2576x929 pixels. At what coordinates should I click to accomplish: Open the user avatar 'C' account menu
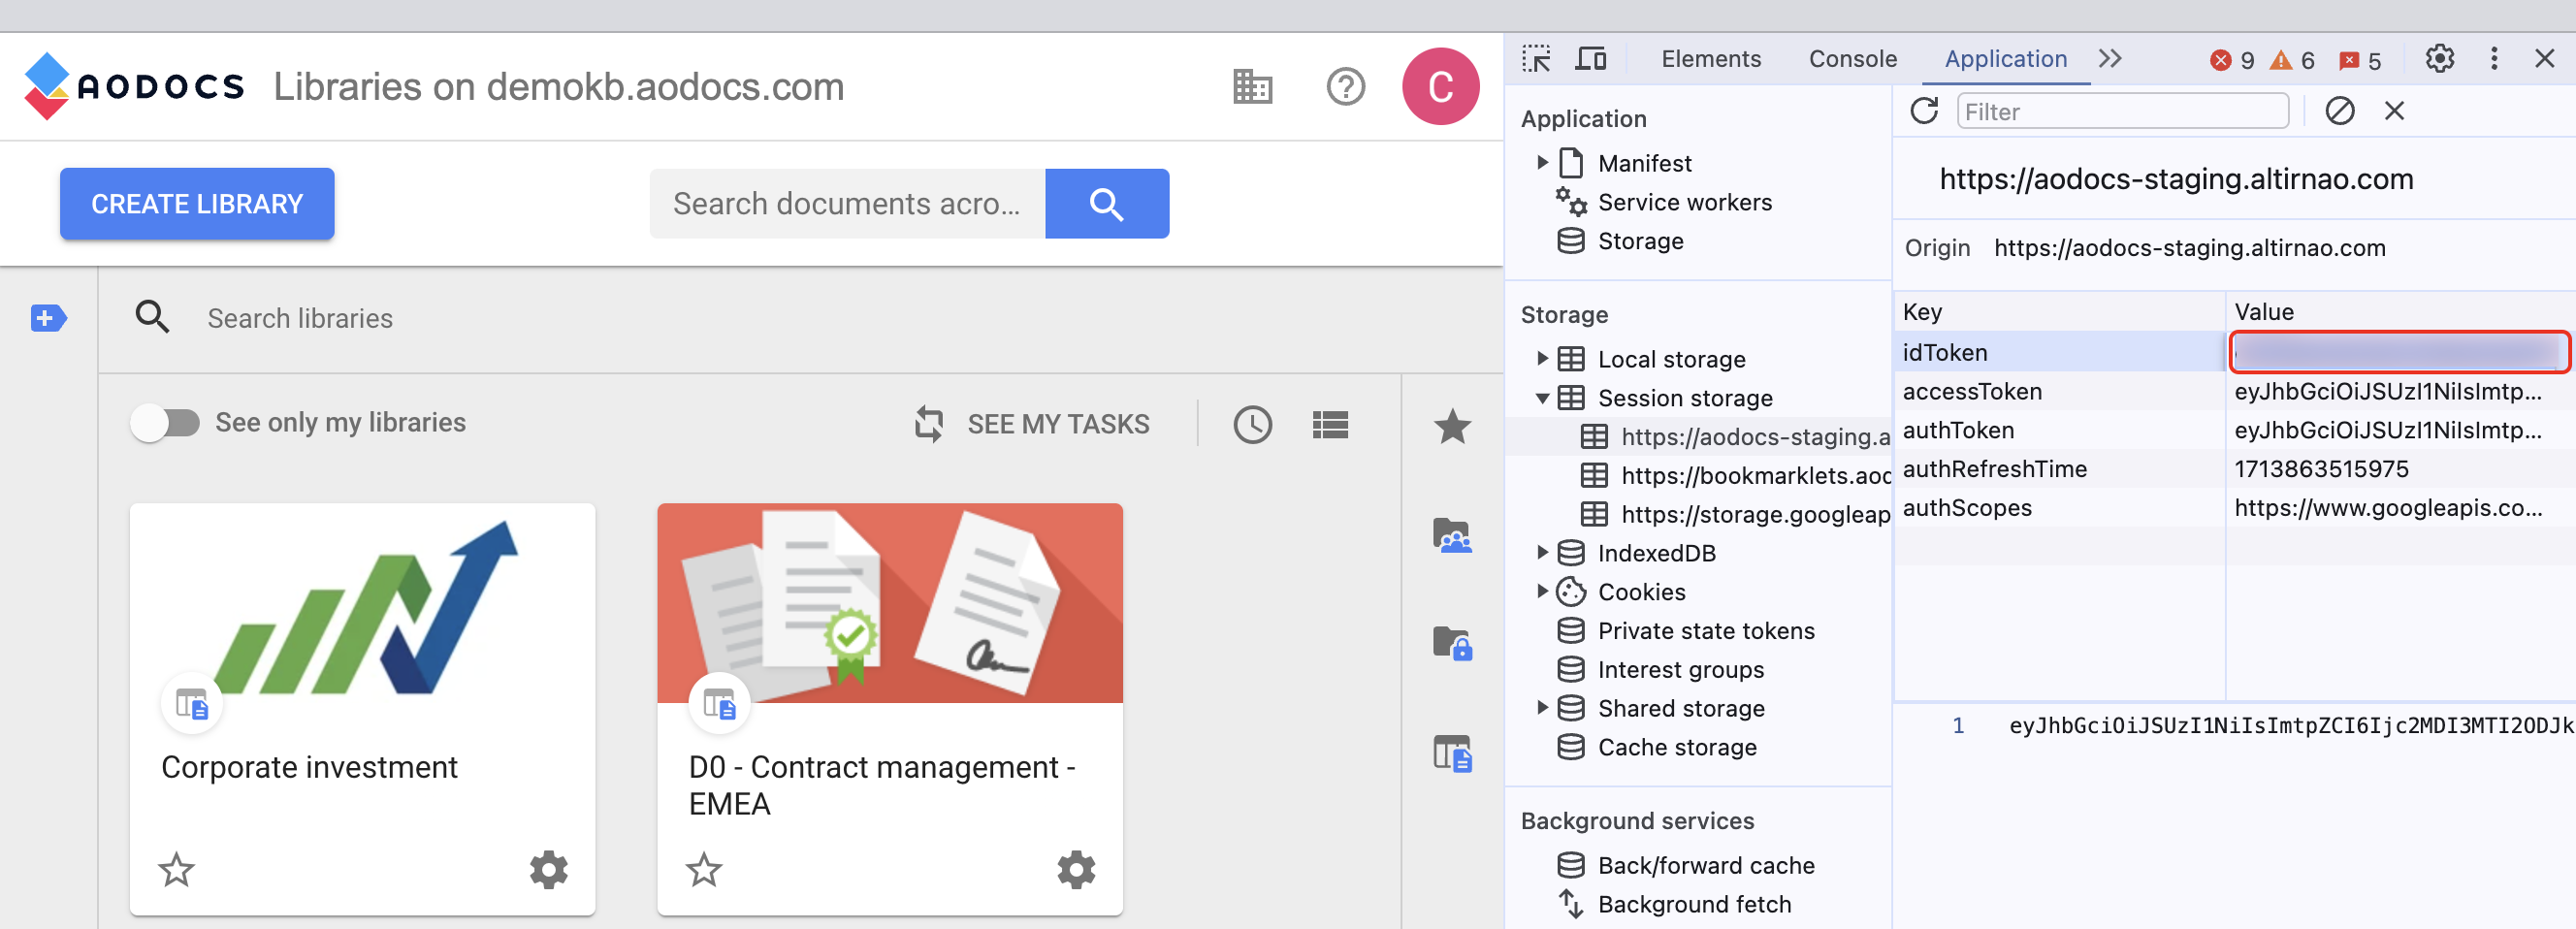coord(1440,87)
